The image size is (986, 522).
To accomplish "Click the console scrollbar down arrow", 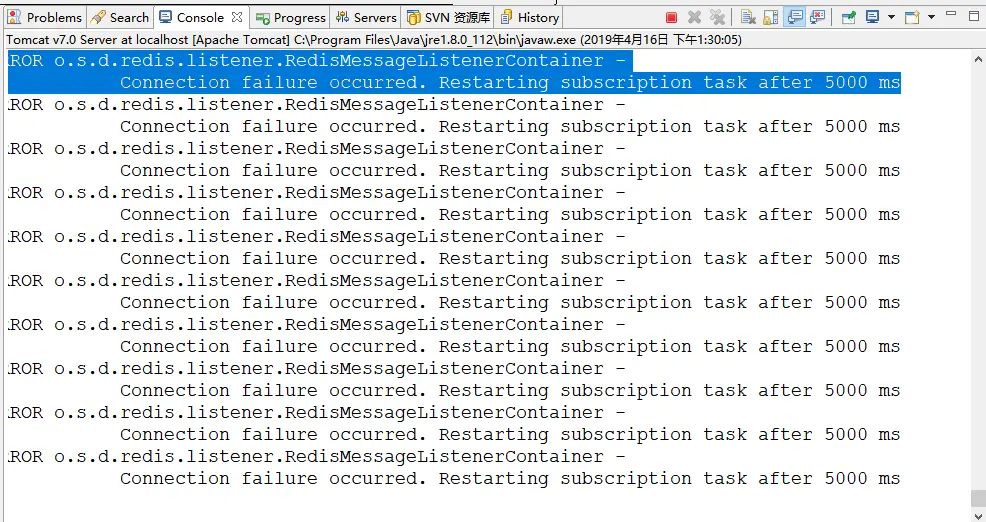I will click(978, 516).
